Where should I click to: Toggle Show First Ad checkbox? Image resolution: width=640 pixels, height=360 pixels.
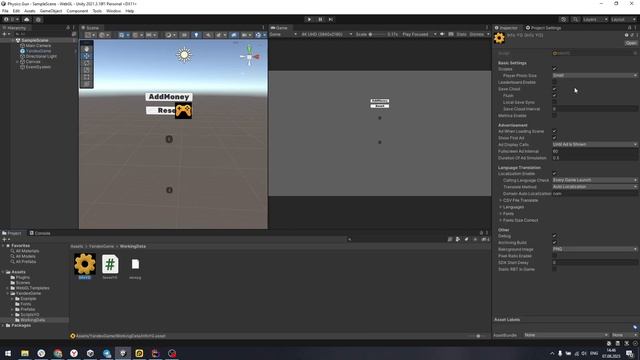(x=554, y=138)
